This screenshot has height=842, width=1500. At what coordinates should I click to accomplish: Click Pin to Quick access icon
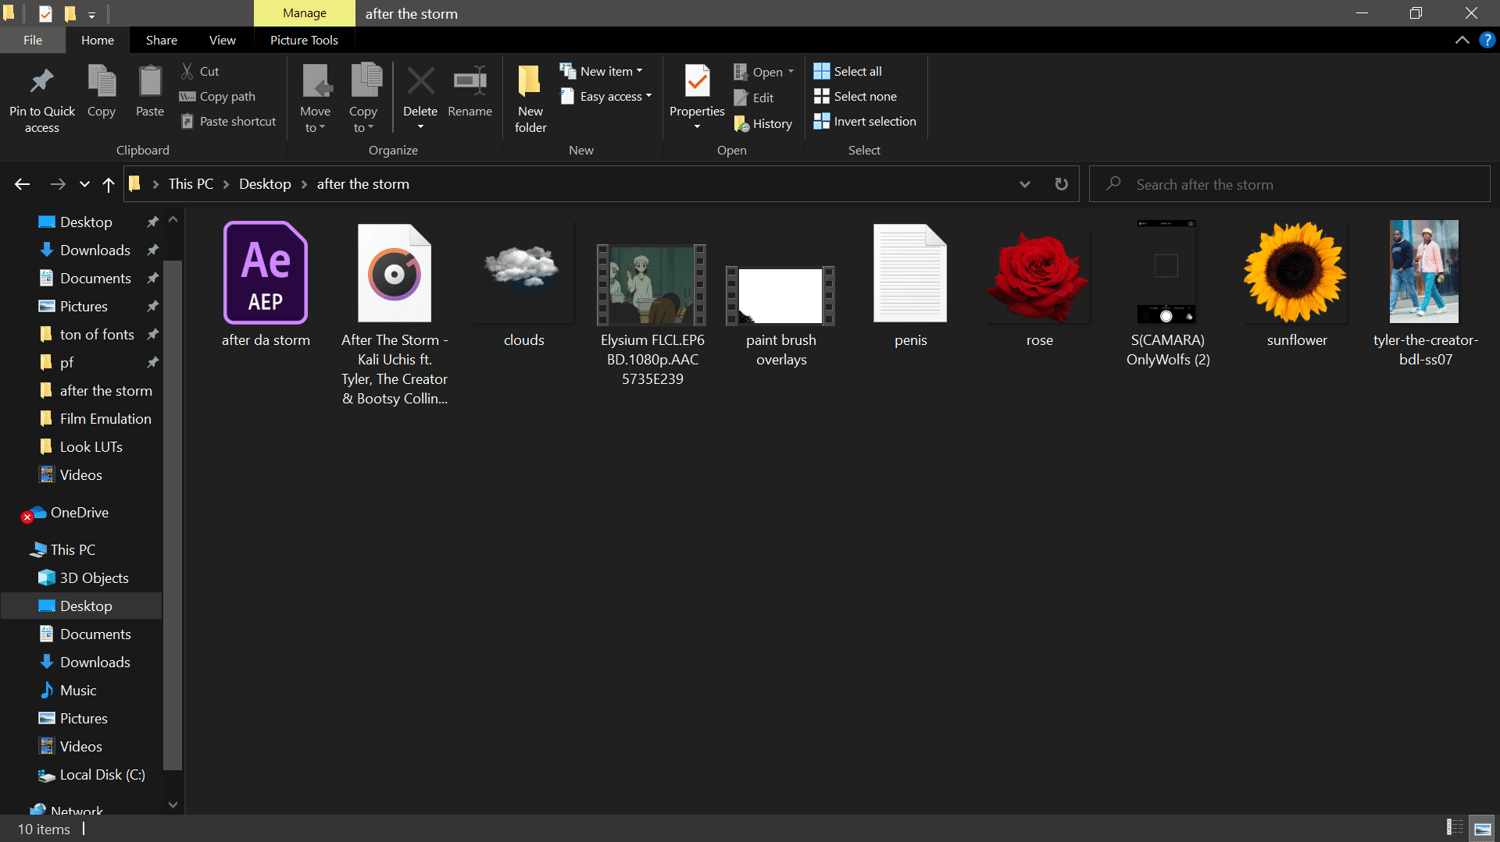[x=42, y=82]
